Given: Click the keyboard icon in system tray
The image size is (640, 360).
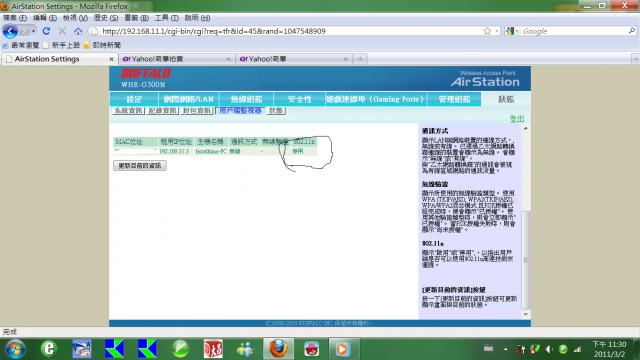Looking at the screenshot, I should click(489, 349).
